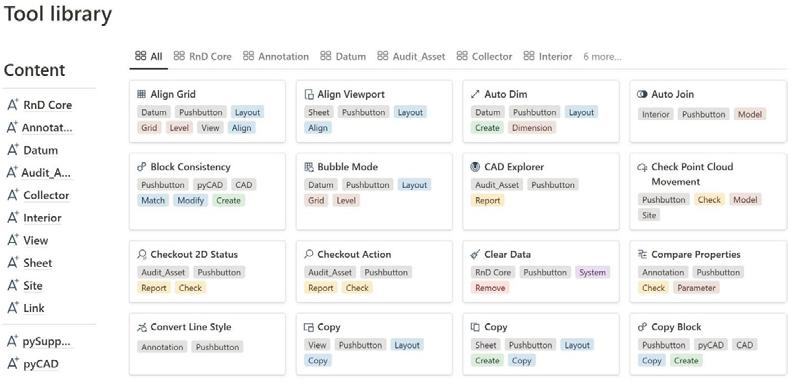The width and height of the screenshot is (788, 380).
Task: Open the Bubble Mode card title
Action: [x=348, y=167]
